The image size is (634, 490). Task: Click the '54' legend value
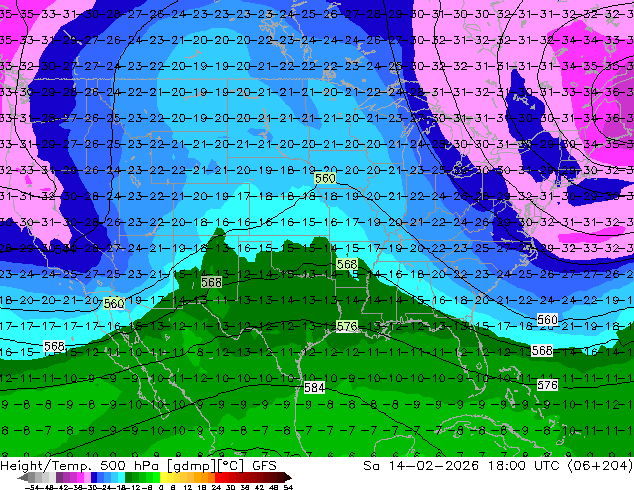[288, 487]
